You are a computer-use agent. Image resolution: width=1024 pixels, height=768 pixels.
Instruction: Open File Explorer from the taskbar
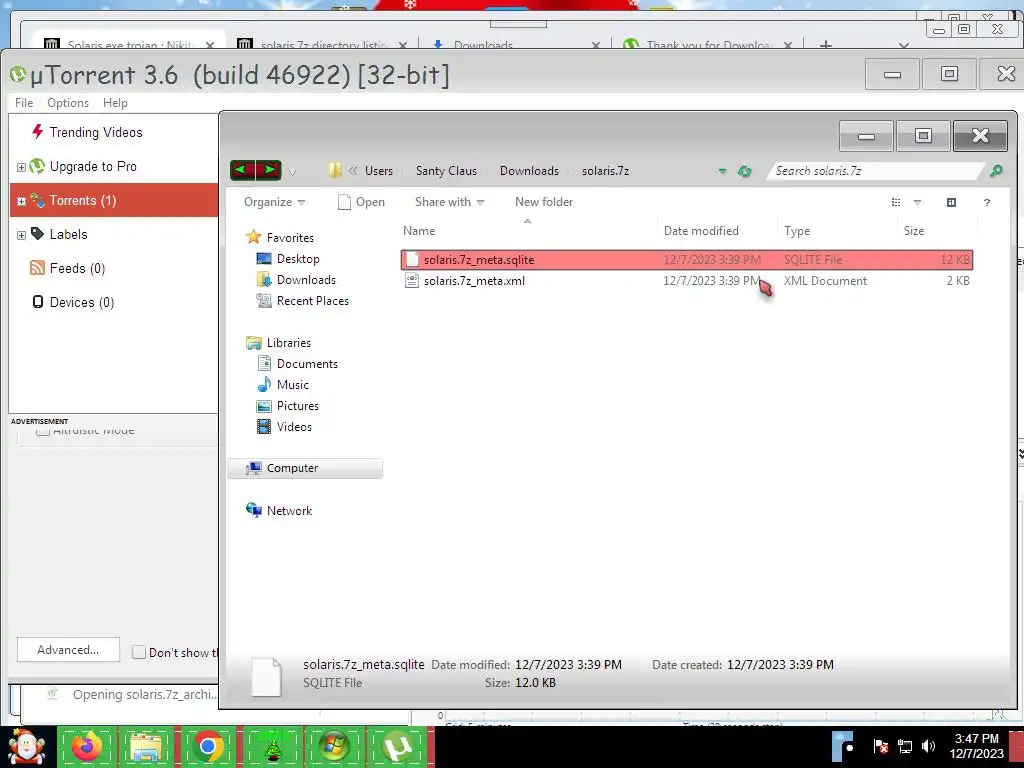coord(146,746)
